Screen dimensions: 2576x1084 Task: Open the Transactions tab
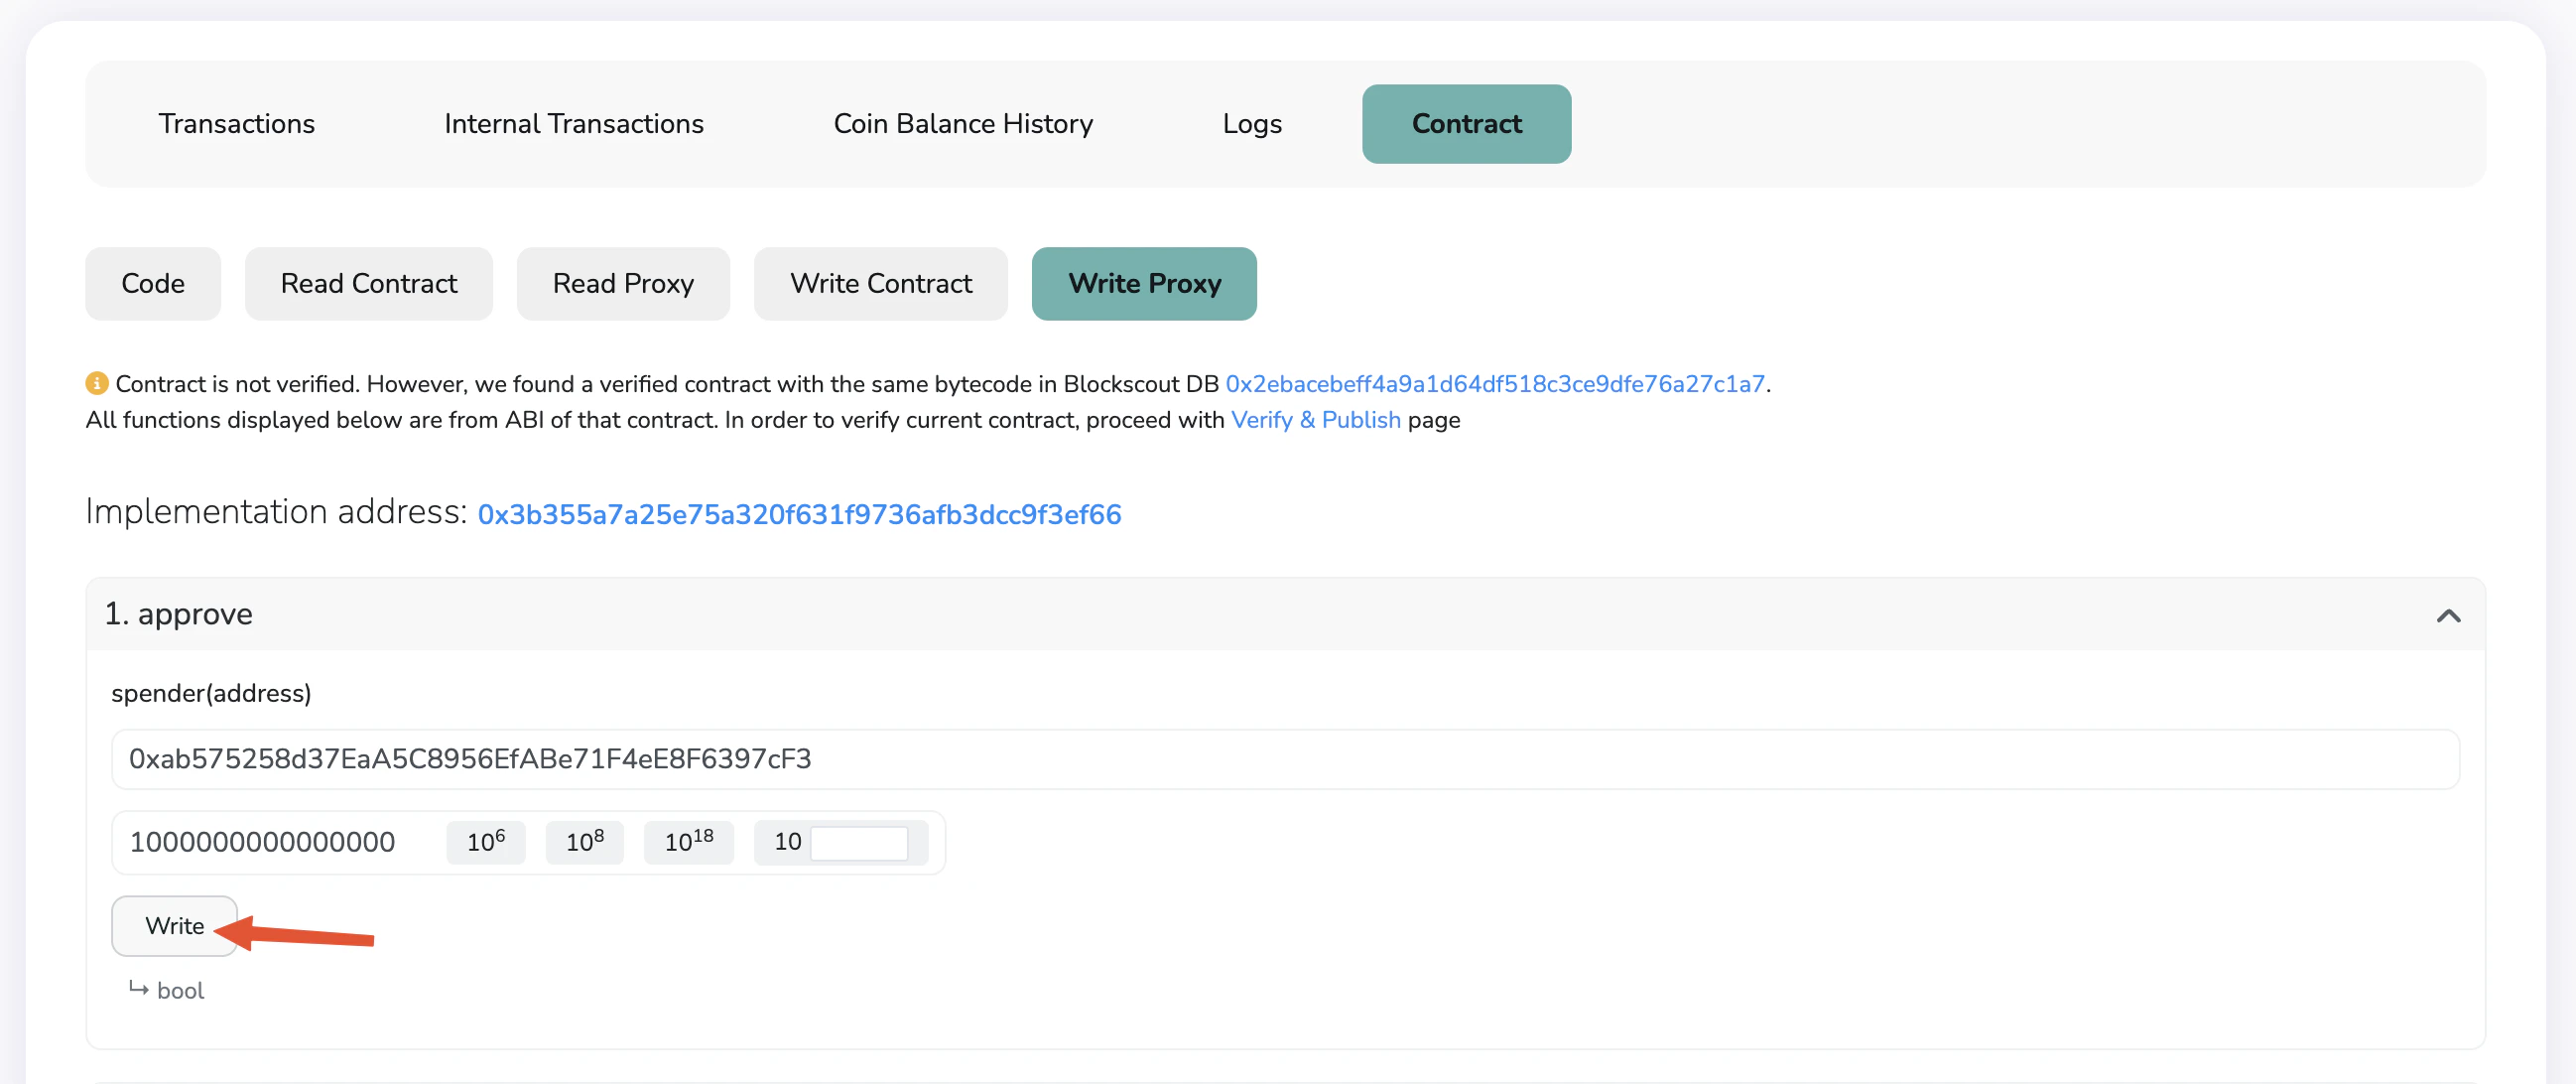pyautogui.click(x=236, y=124)
